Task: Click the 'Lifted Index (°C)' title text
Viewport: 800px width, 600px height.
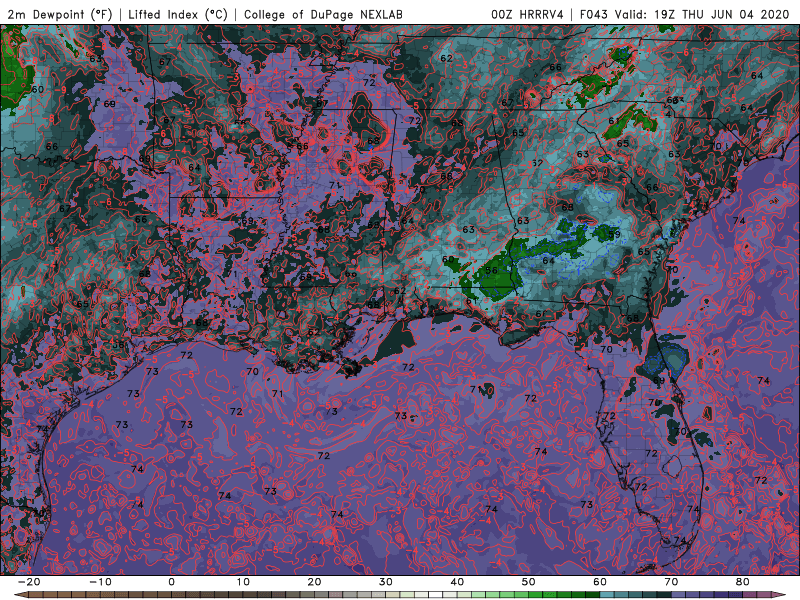Action: pyautogui.click(x=178, y=14)
